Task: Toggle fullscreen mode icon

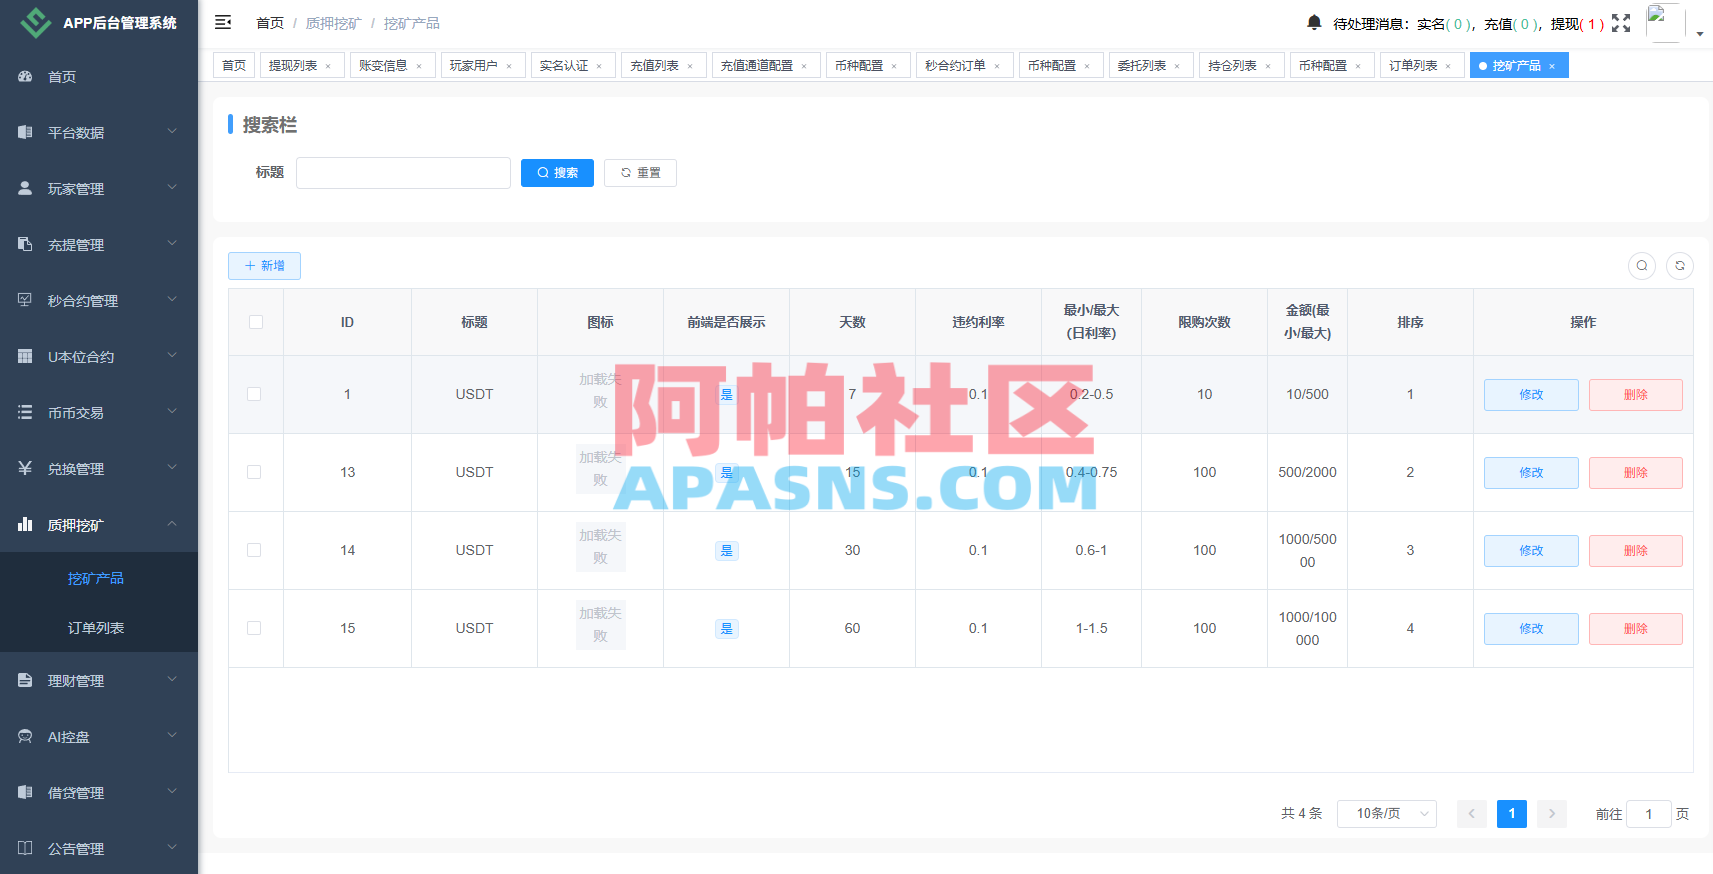Action: point(1621,23)
